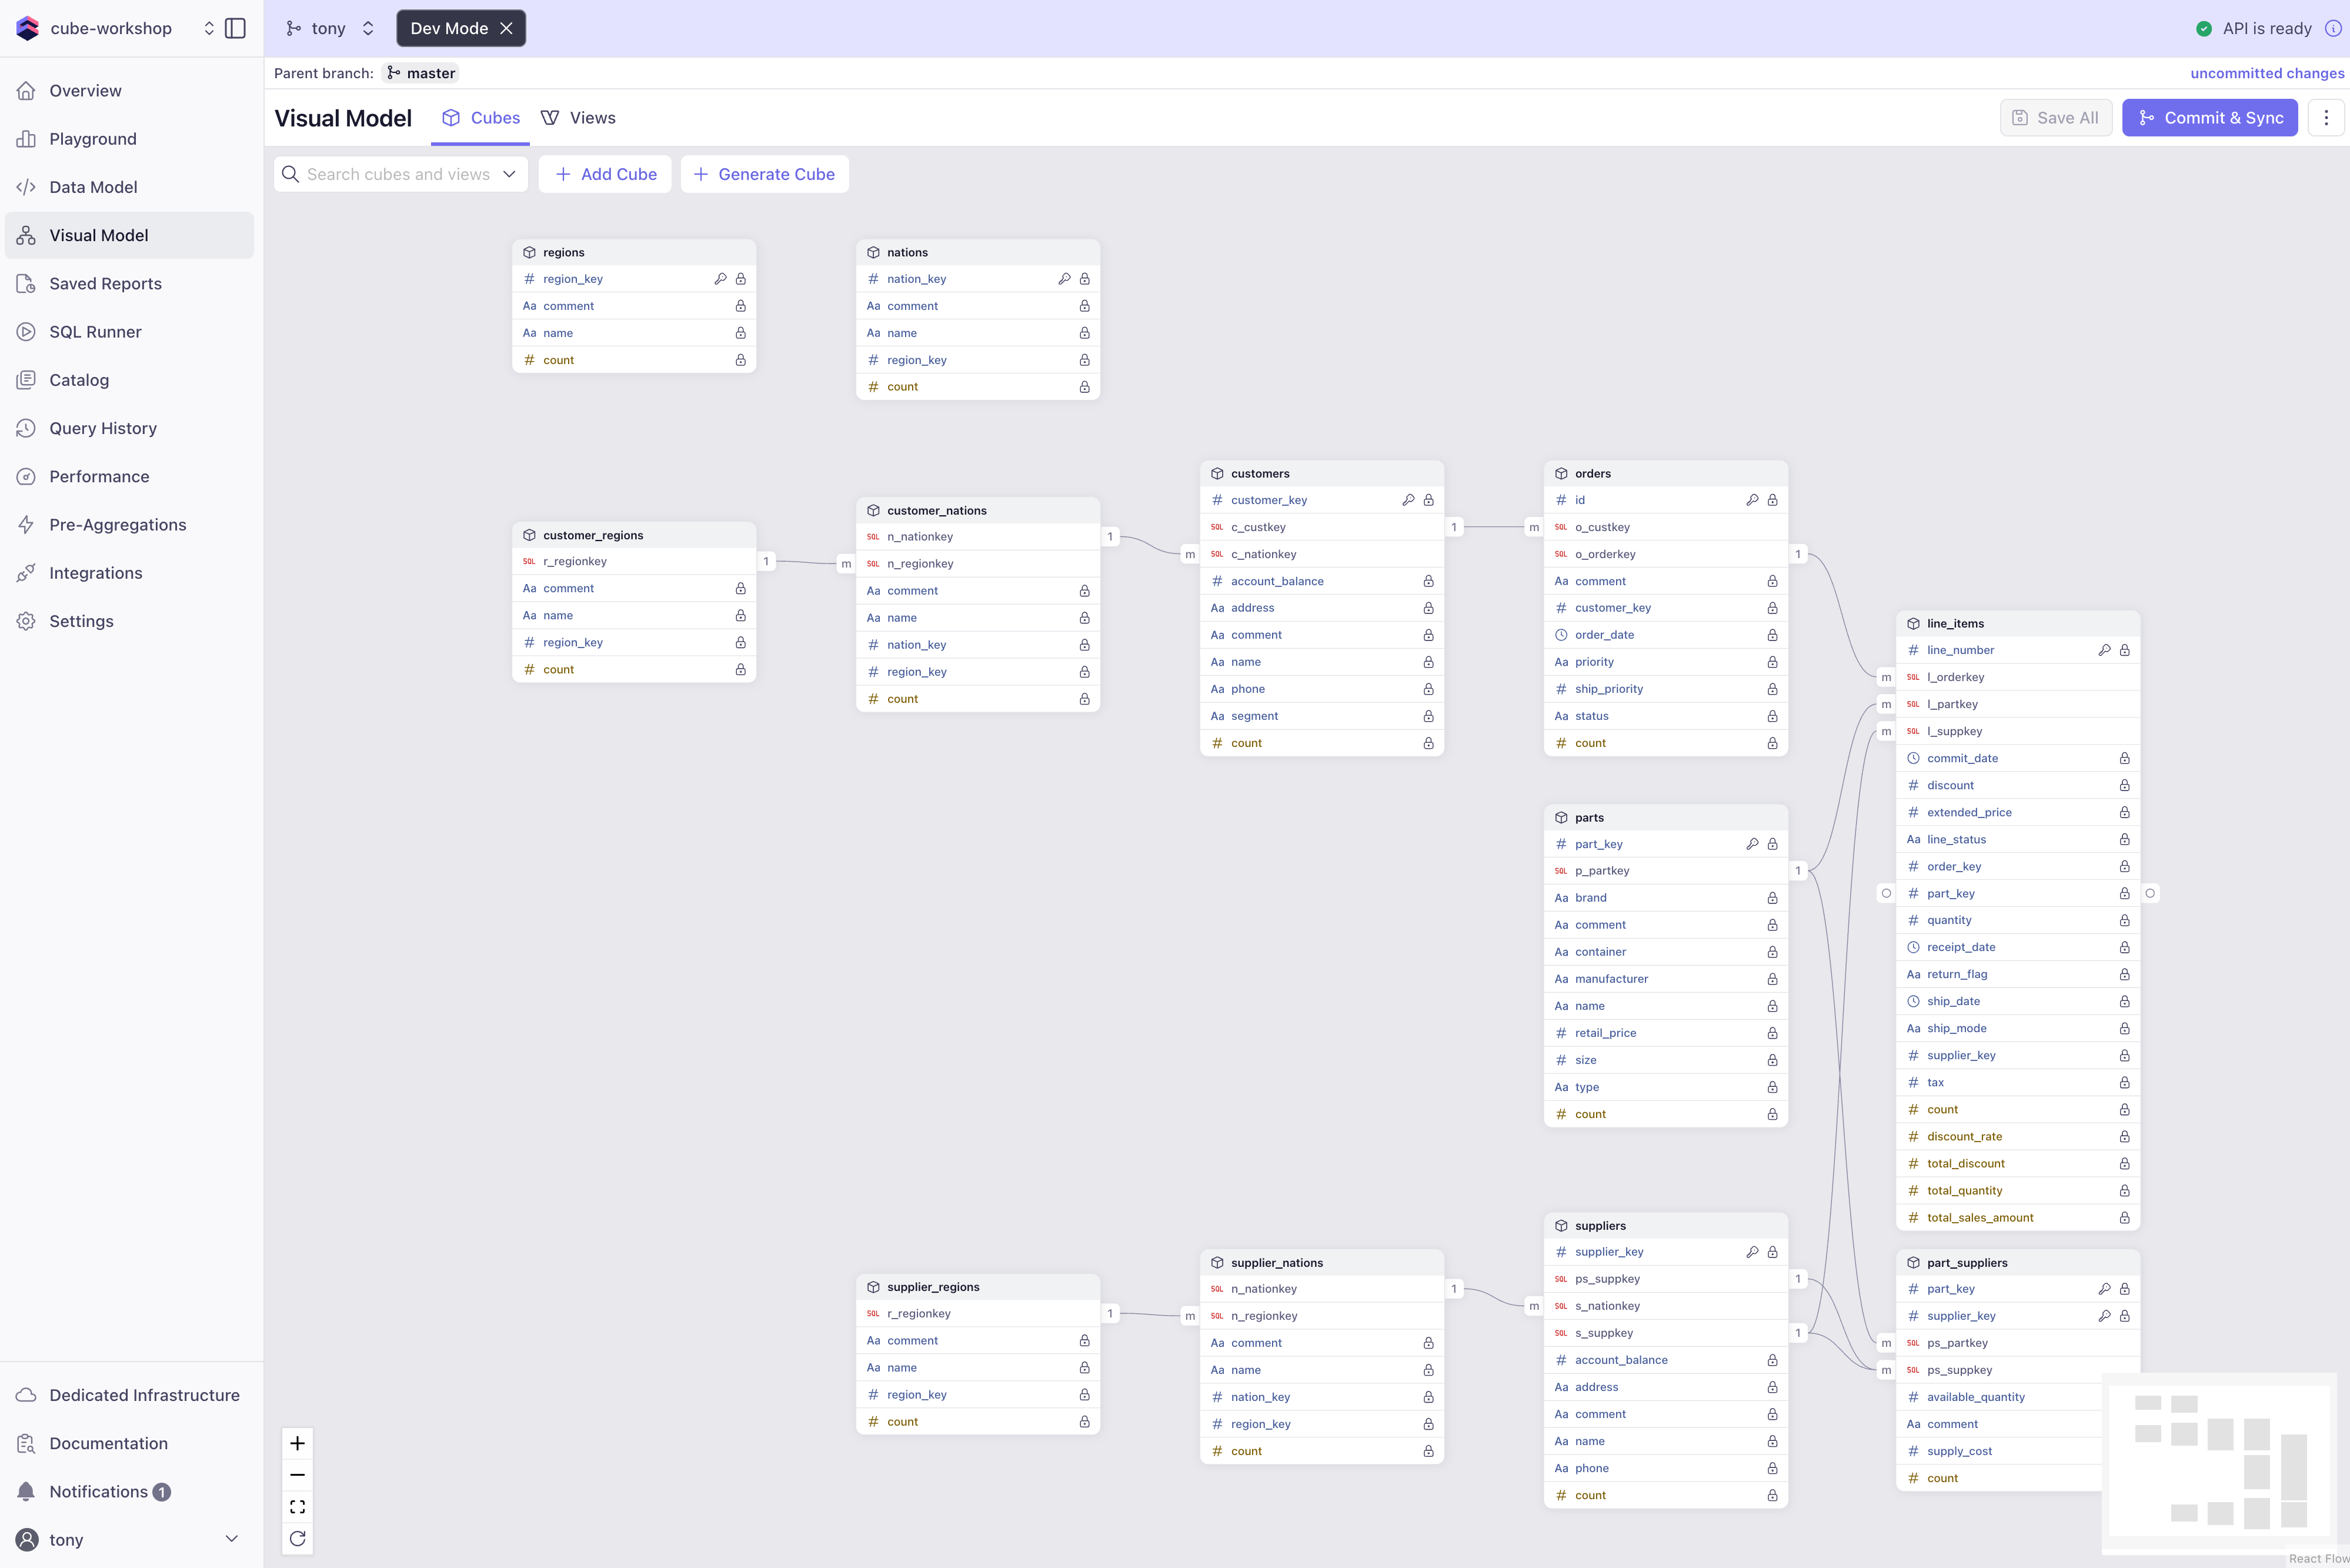The image size is (2350, 1568).
Task: Toggle the lock on orders comment field
Action: [1771, 581]
